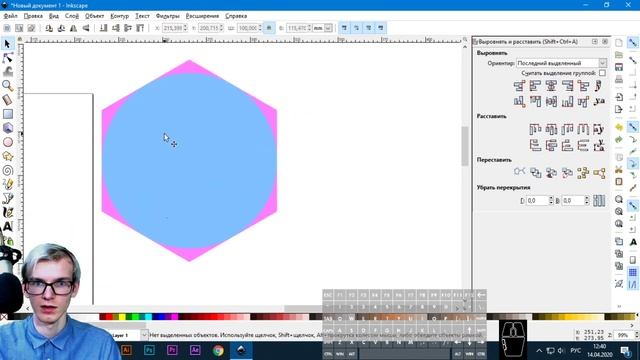
Task: Open the Layer 1 dropdown
Action: tap(144, 335)
